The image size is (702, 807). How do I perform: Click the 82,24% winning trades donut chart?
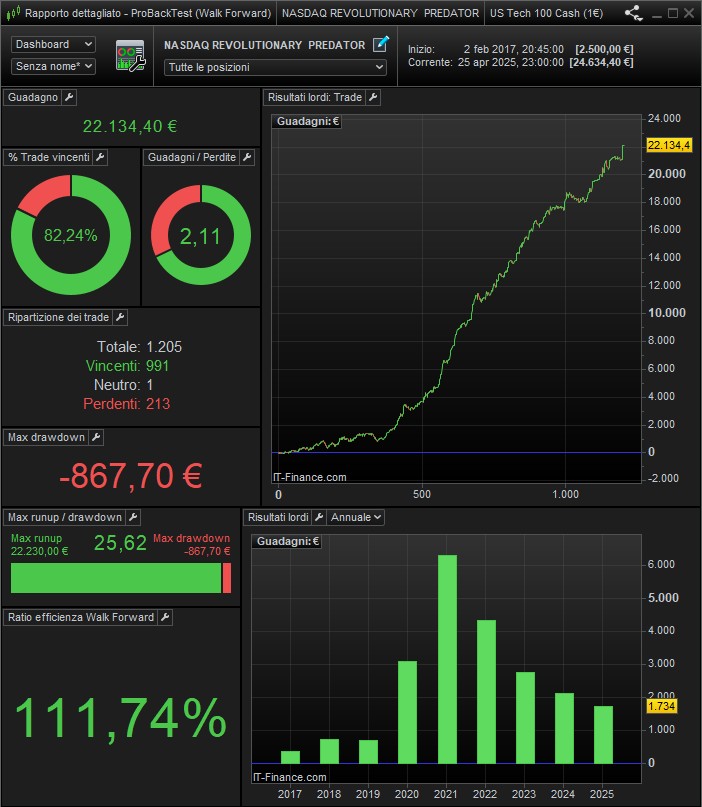[71, 235]
